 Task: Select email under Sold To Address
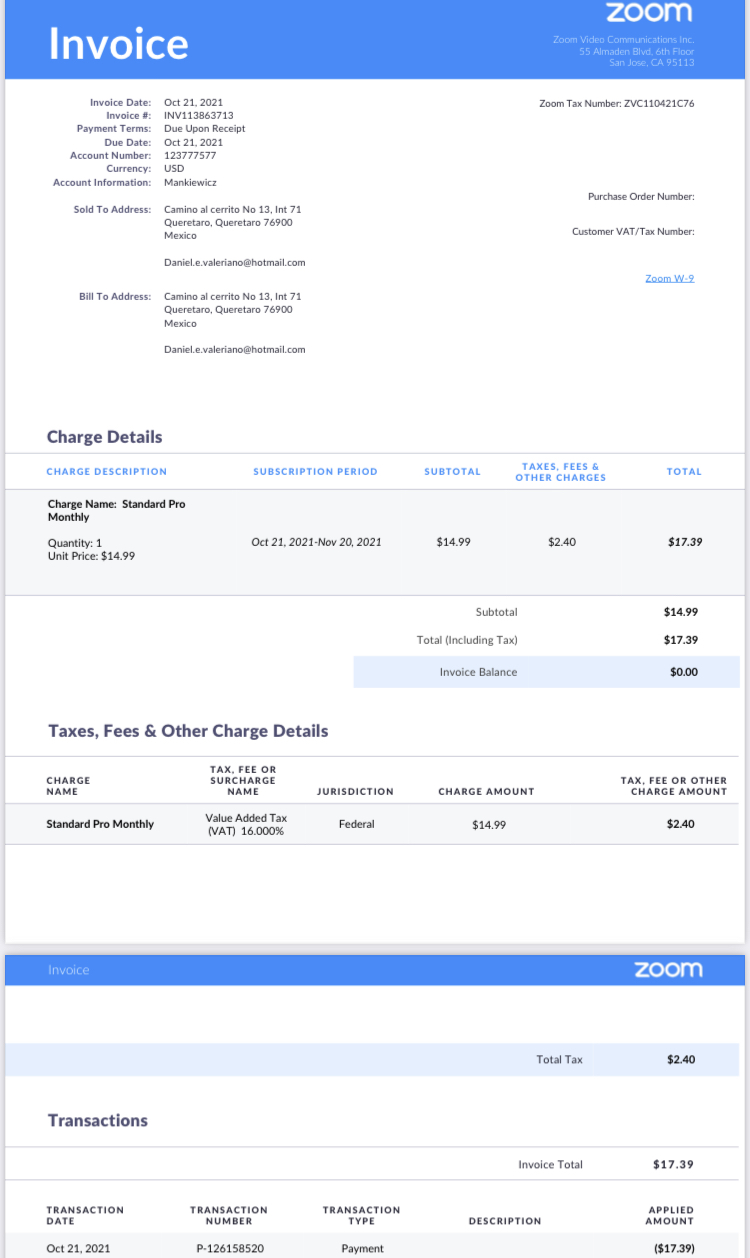coord(235,262)
